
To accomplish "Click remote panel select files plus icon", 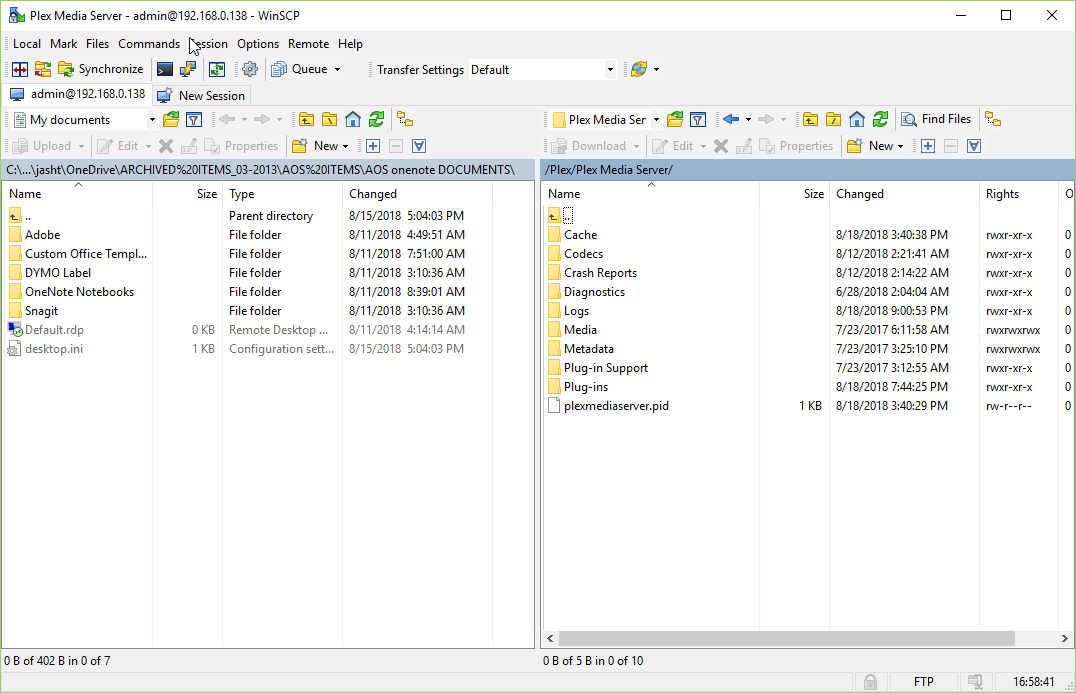I will tap(928, 145).
